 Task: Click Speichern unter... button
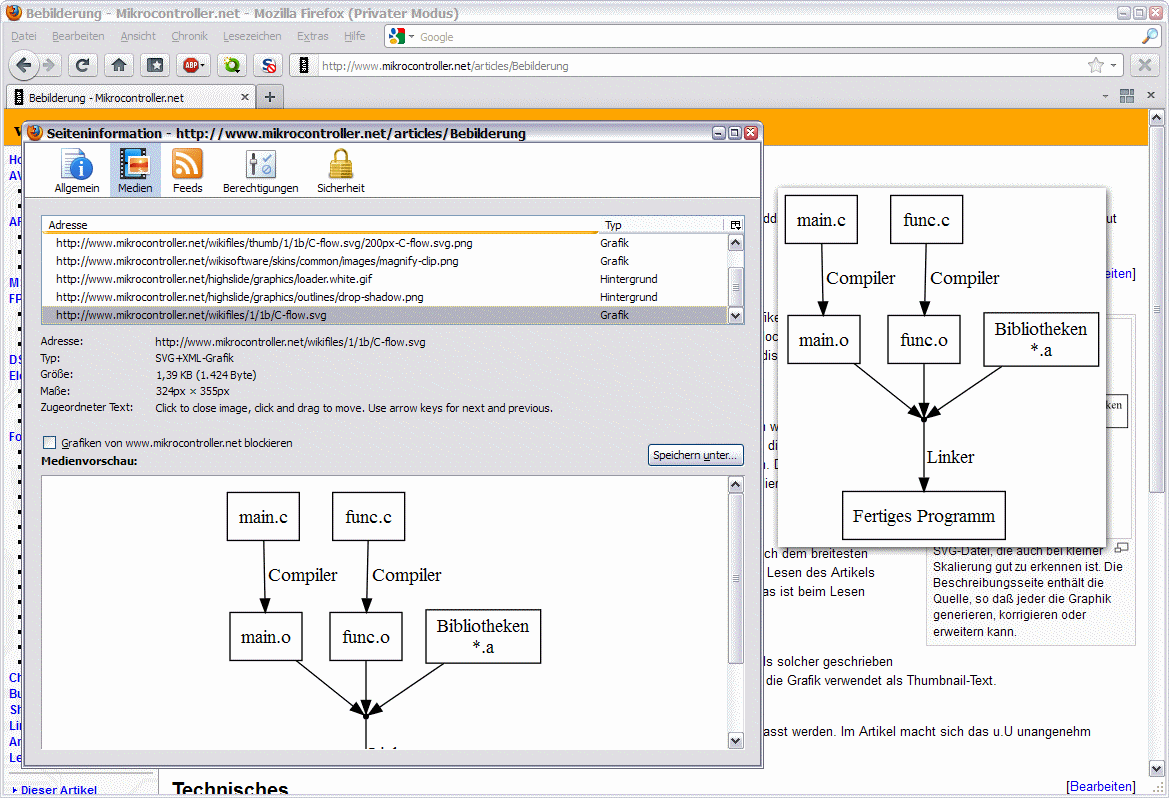[696, 455]
